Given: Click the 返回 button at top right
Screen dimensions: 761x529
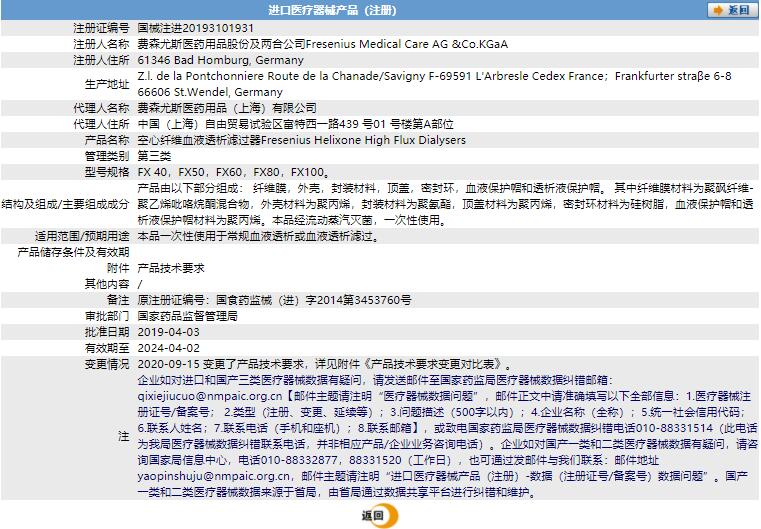Looking at the screenshot, I should tap(732, 10).
